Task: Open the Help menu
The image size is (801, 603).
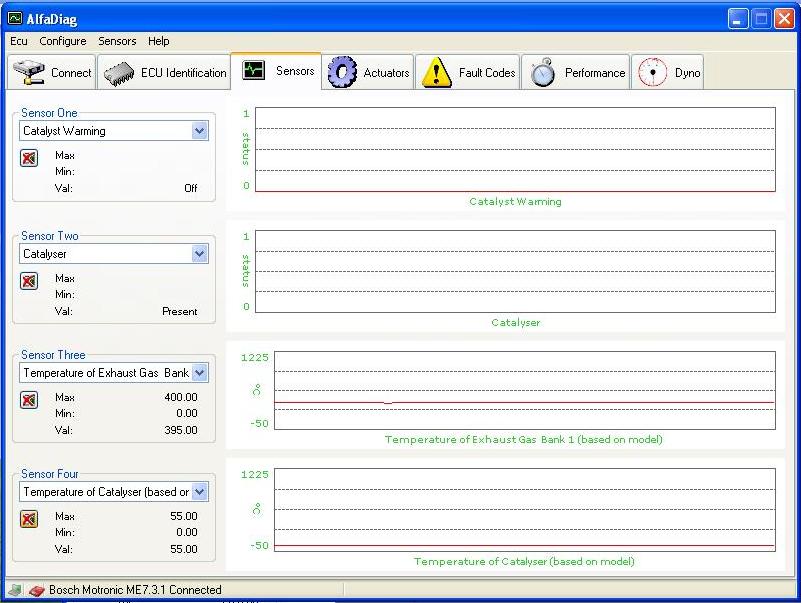Action: pyautogui.click(x=158, y=41)
